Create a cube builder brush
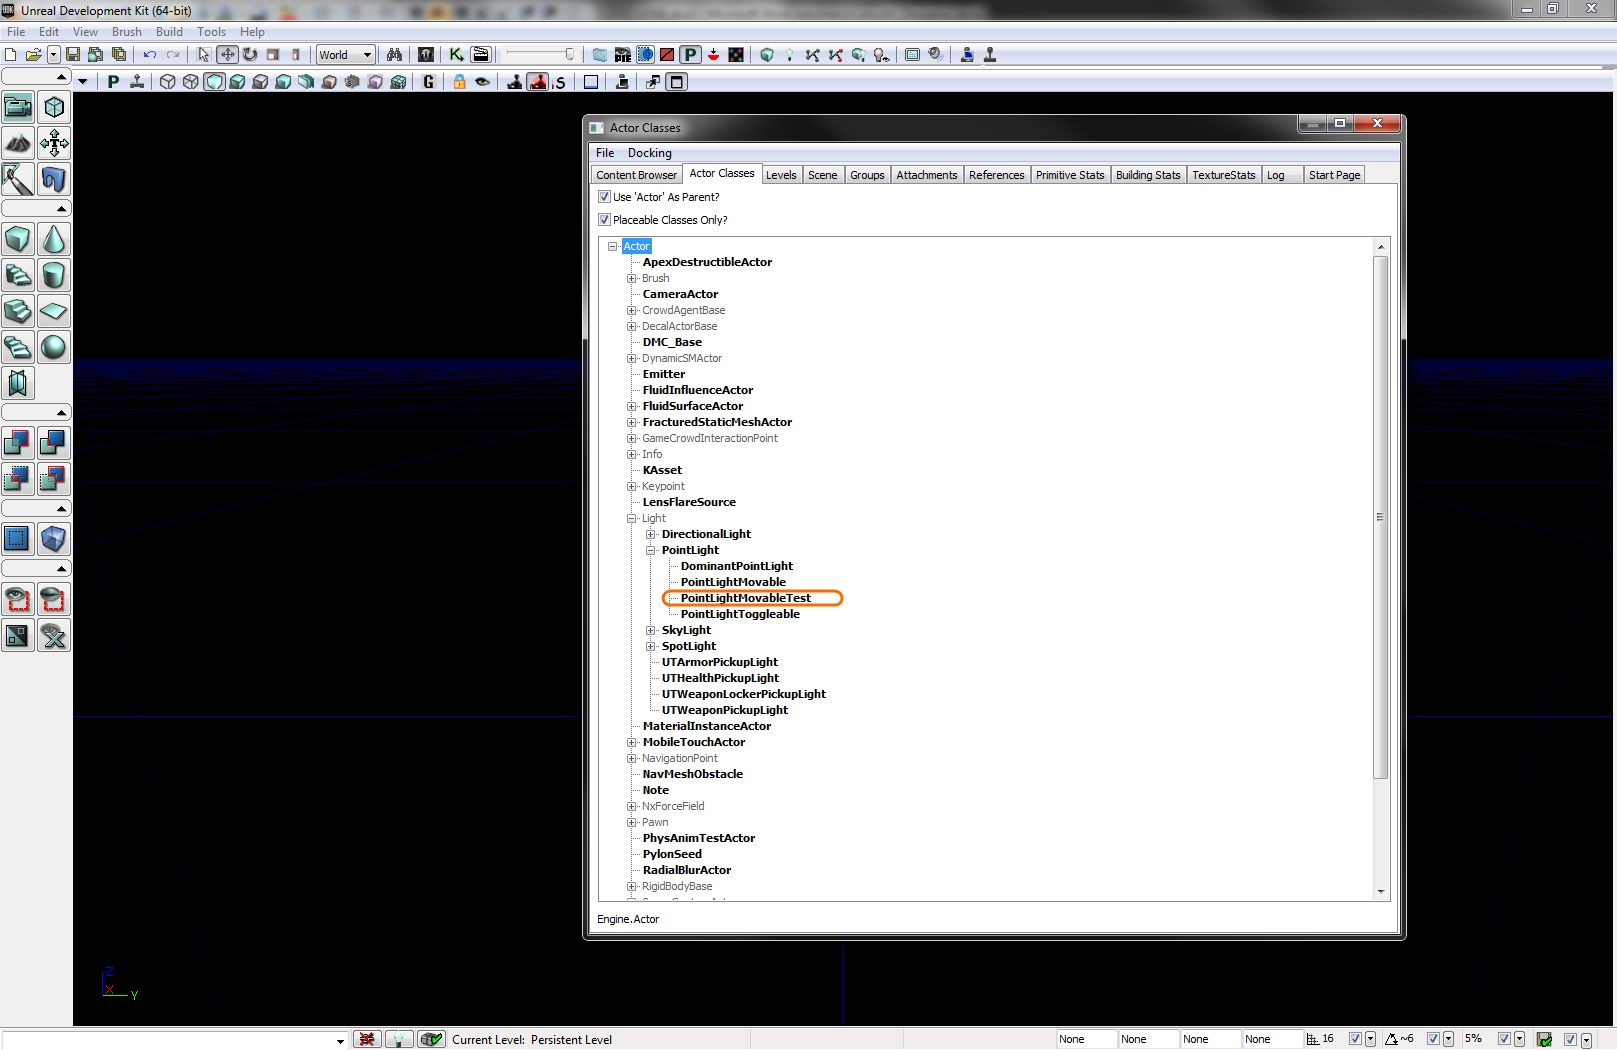The height and width of the screenshot is (1050, 1617). coord(18,239)
